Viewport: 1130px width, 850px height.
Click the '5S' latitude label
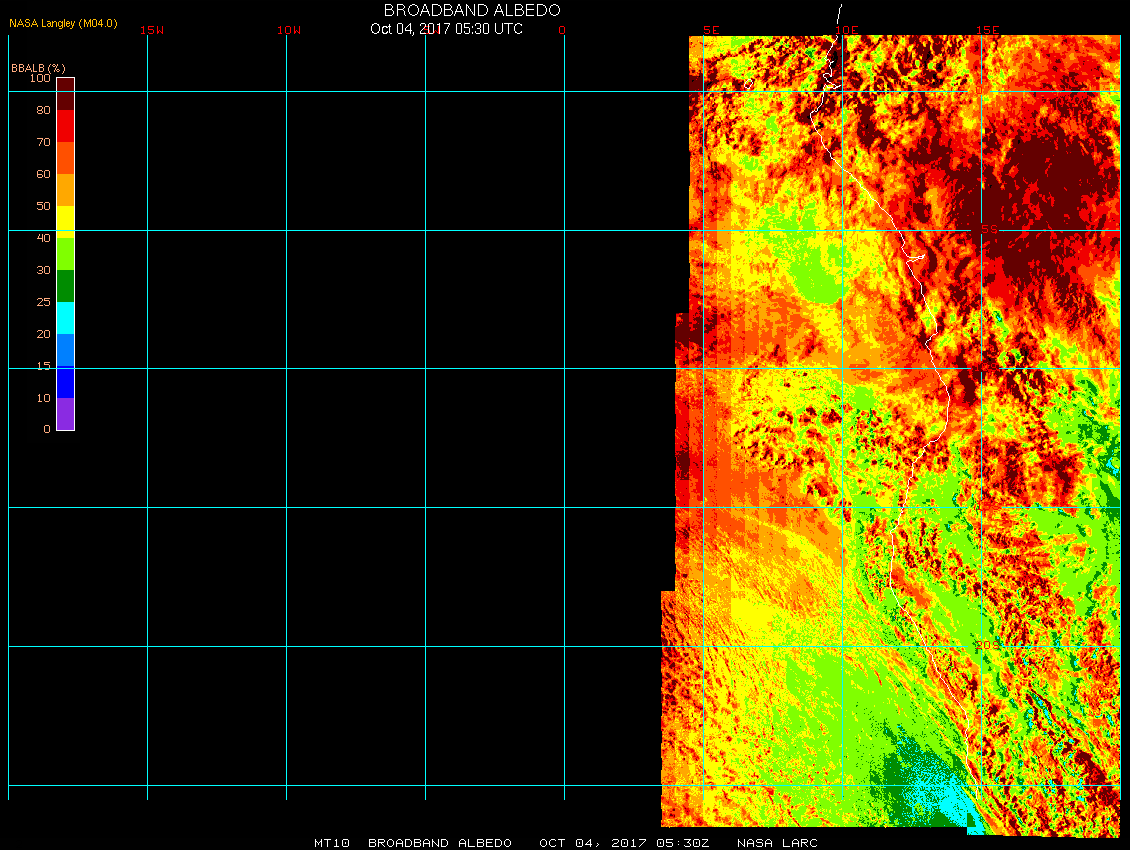pyautogui.click(x=989, y=229)
